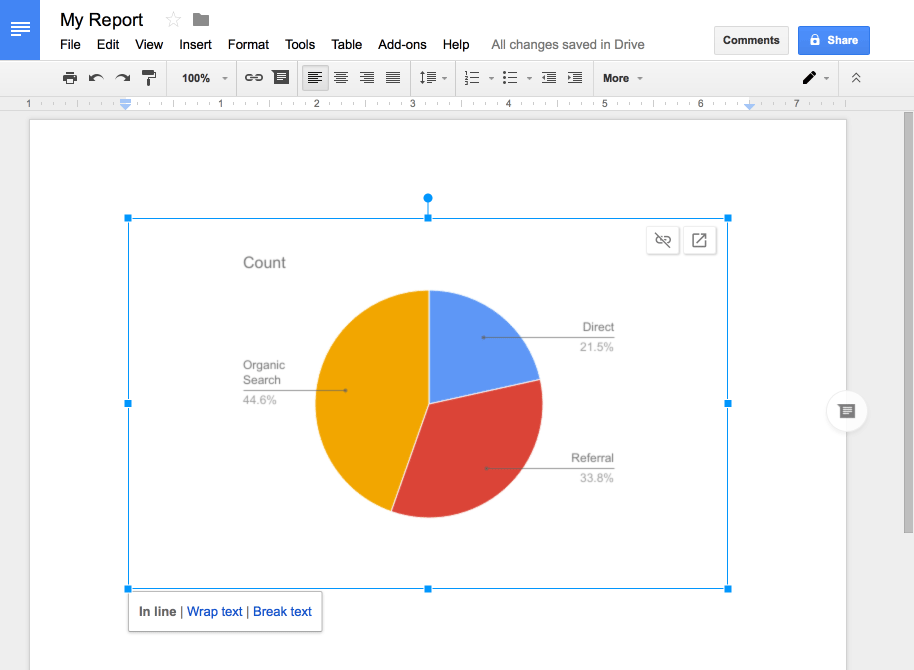
Task: Click the increase indent icon
Action: (575, 78)
